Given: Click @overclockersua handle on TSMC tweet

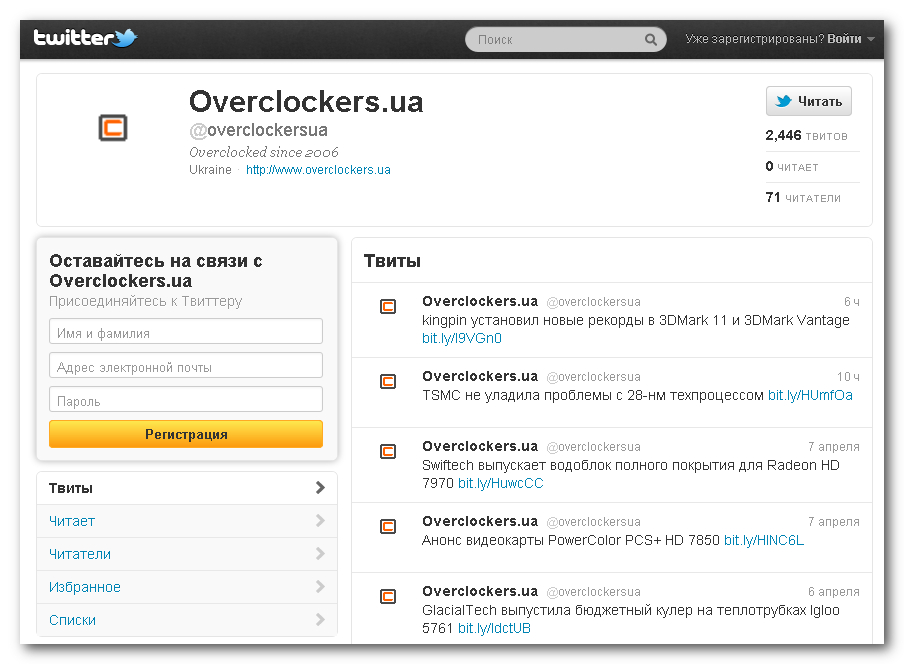Looking at the screenshot, I should [x=593, y=377].
